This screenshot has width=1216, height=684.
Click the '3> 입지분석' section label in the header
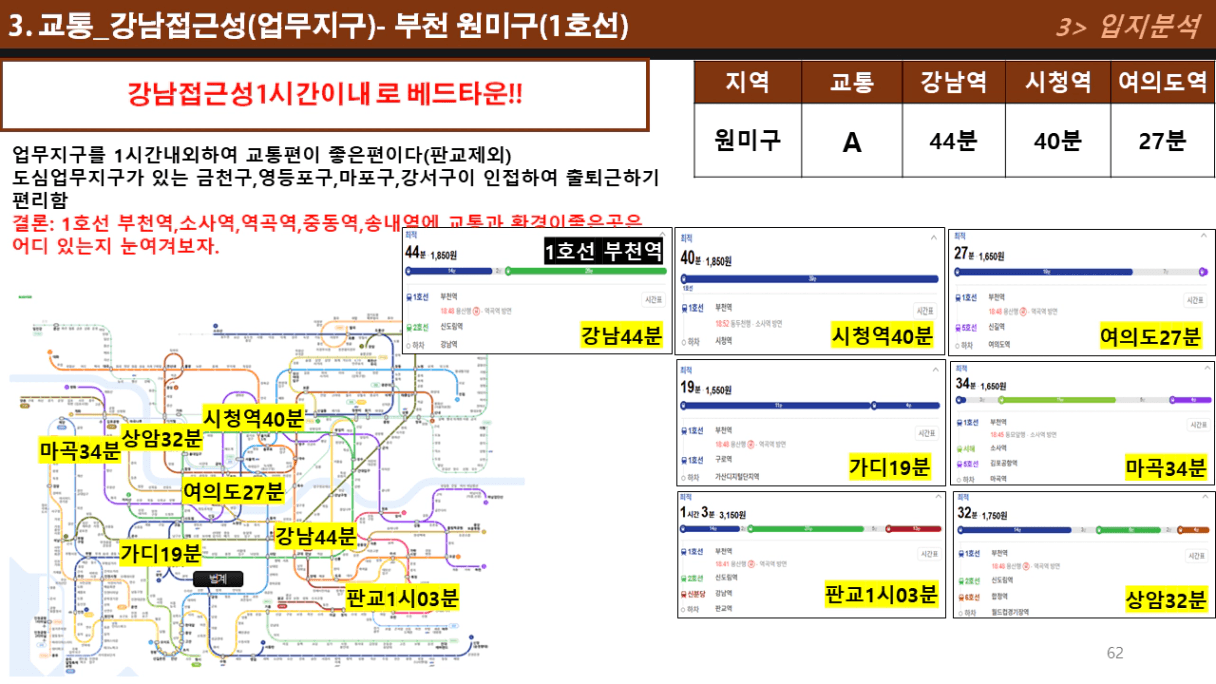(1128, 27)
